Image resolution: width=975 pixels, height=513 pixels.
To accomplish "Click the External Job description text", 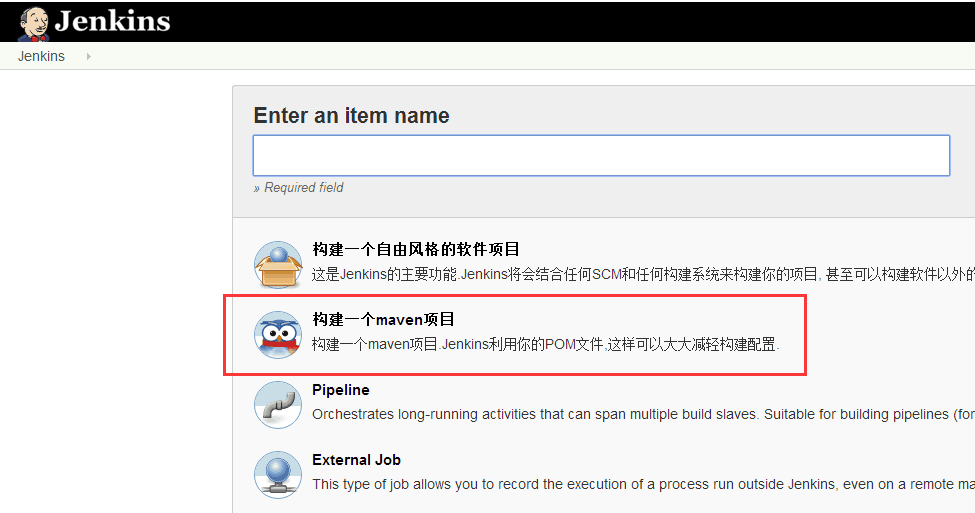I will 644,484.
